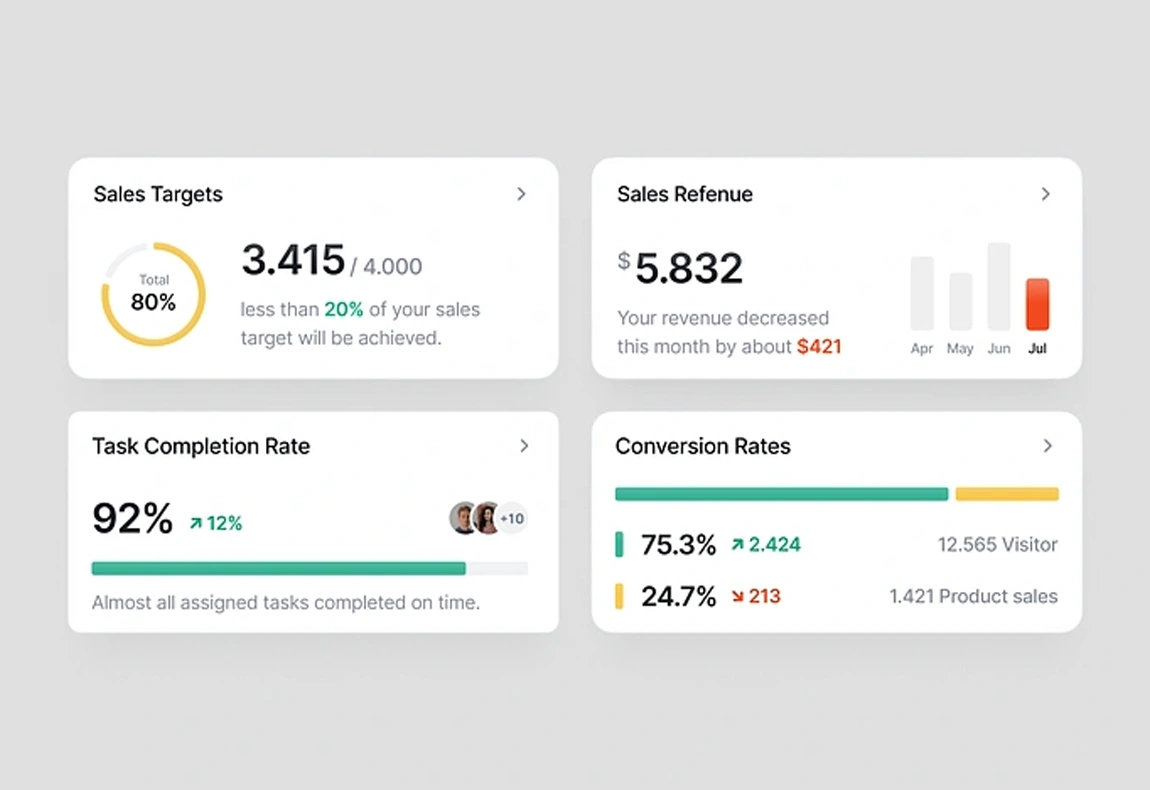The image size is (1150, 790).
Task: Select the Jun revenue bar
Action: [x=998, y=287]
